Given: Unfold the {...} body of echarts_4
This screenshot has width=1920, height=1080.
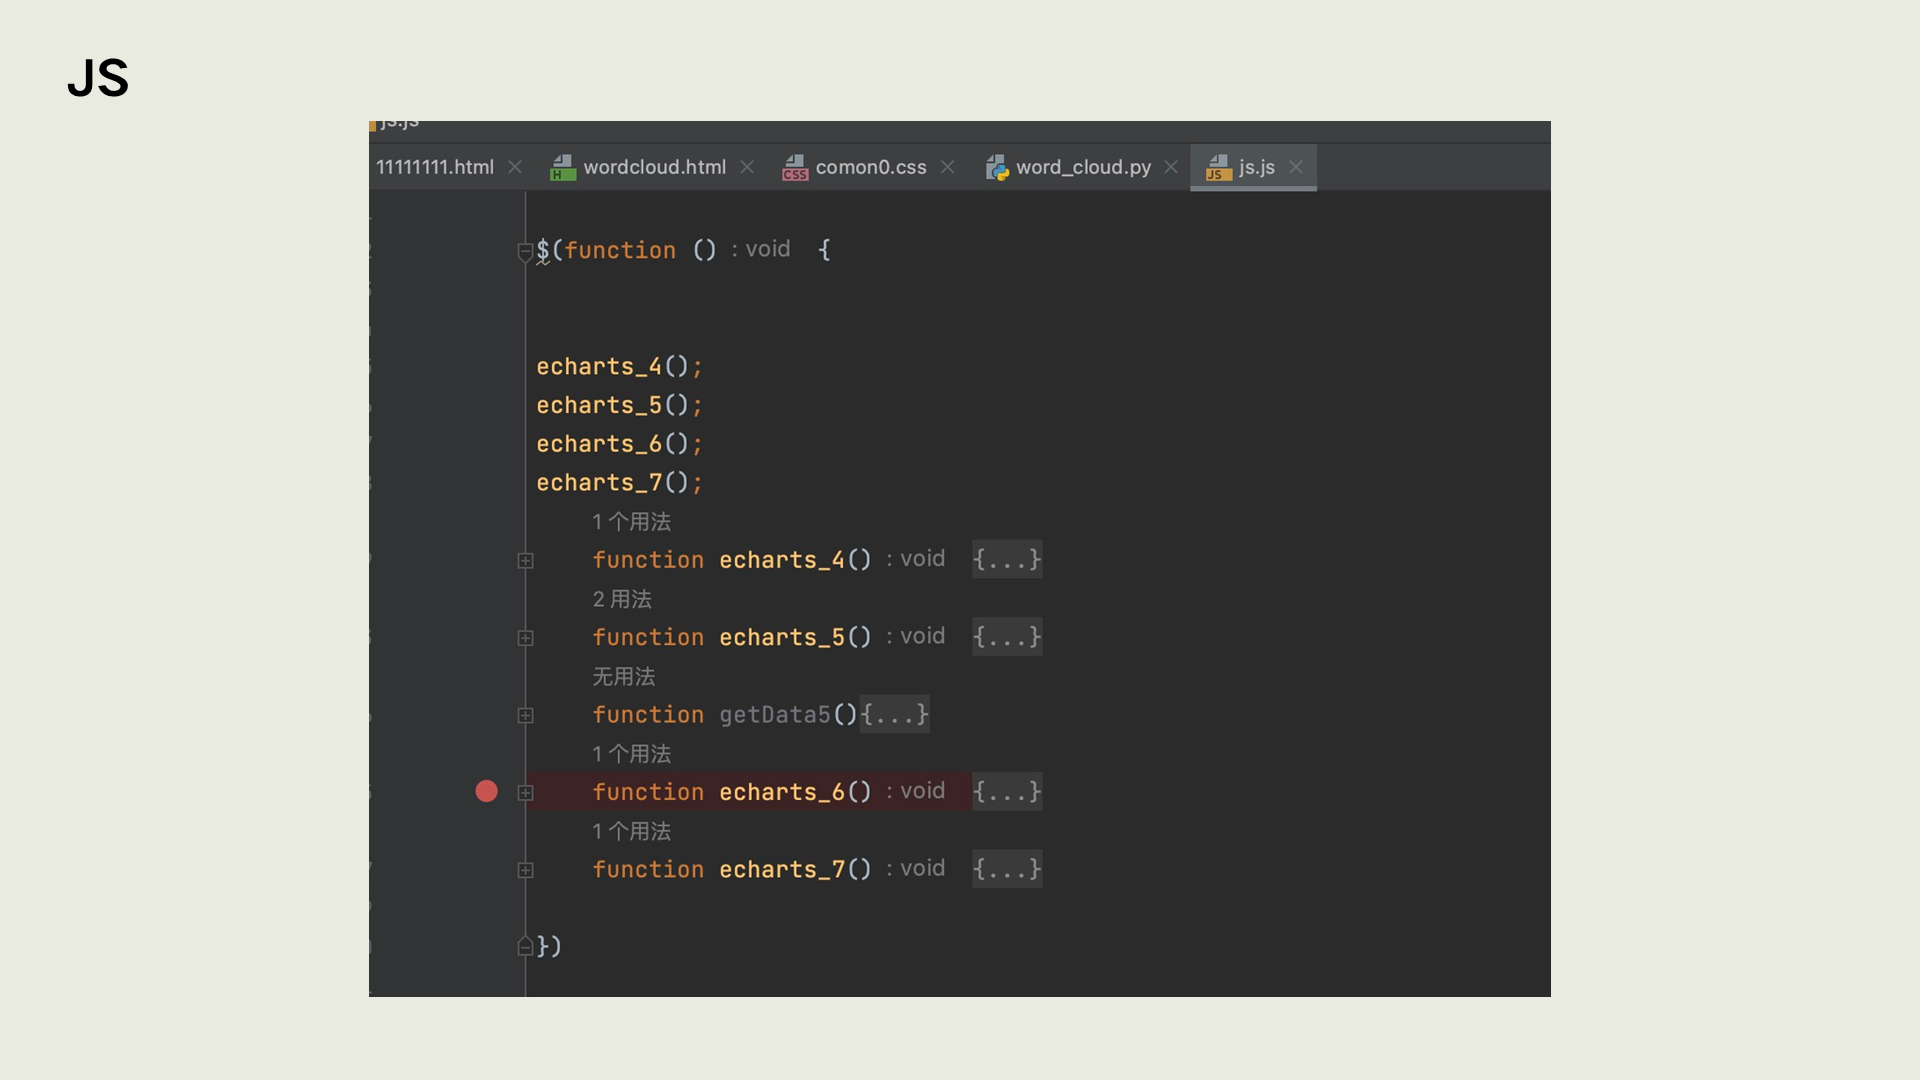Looking at the screenshot, I should tap(1007, 559).
